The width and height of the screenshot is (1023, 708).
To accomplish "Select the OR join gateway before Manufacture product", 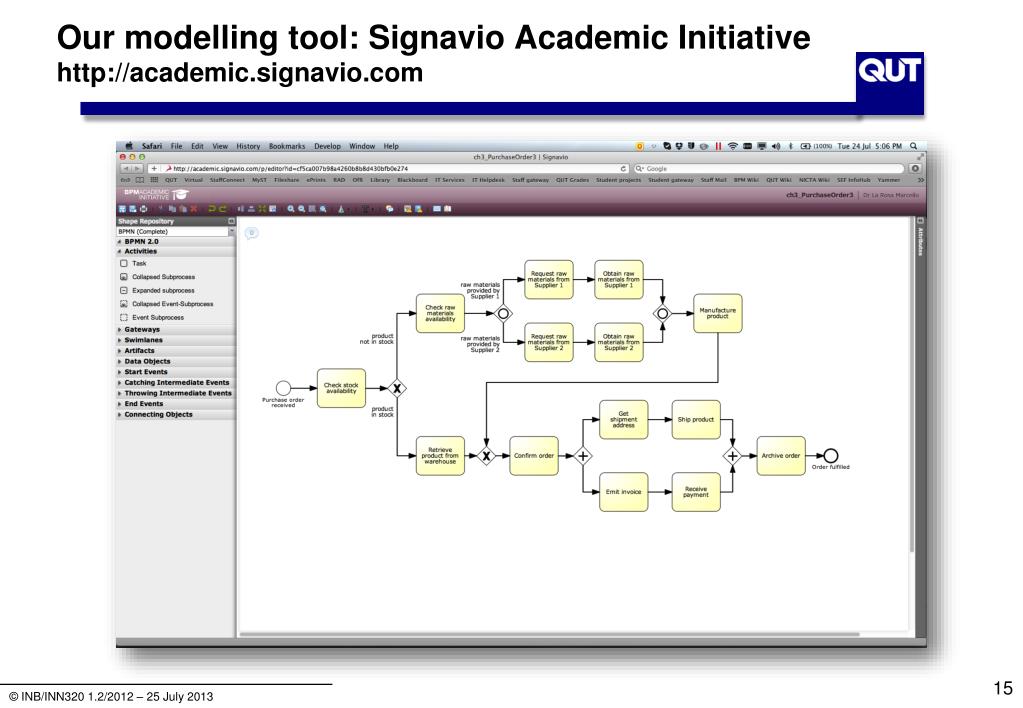I will (662, 313).
